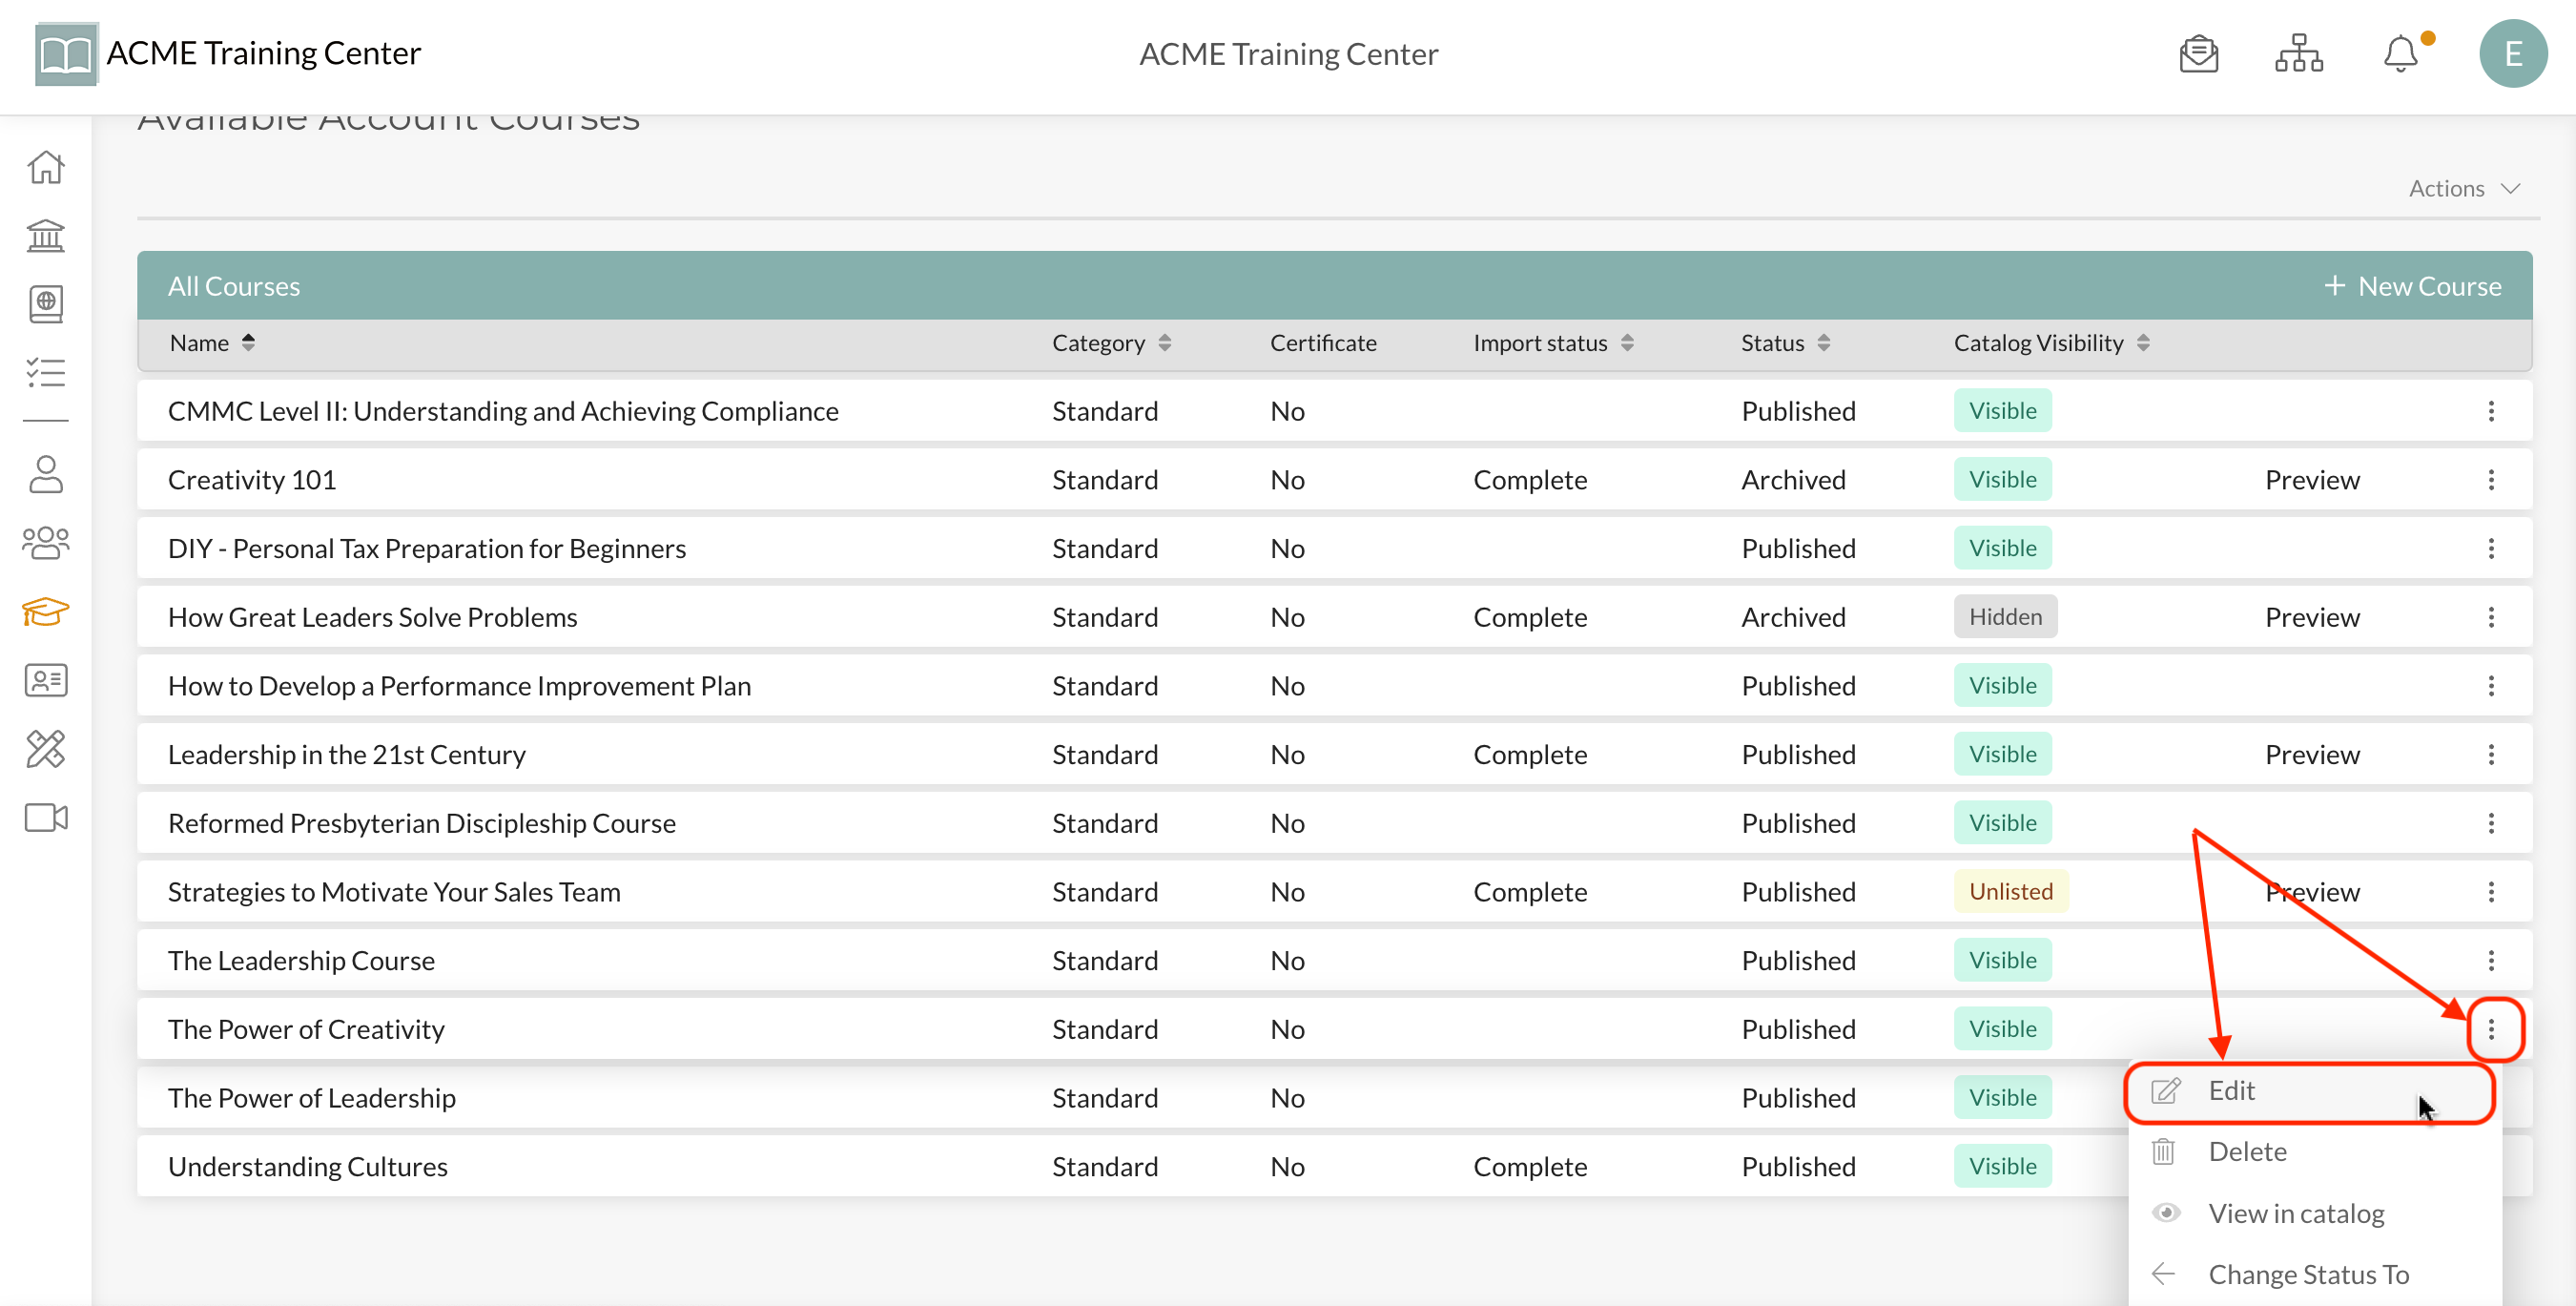2576x1306 pixels.
Task: Open the Home icon in sidebar
Action: pos(46,167)
